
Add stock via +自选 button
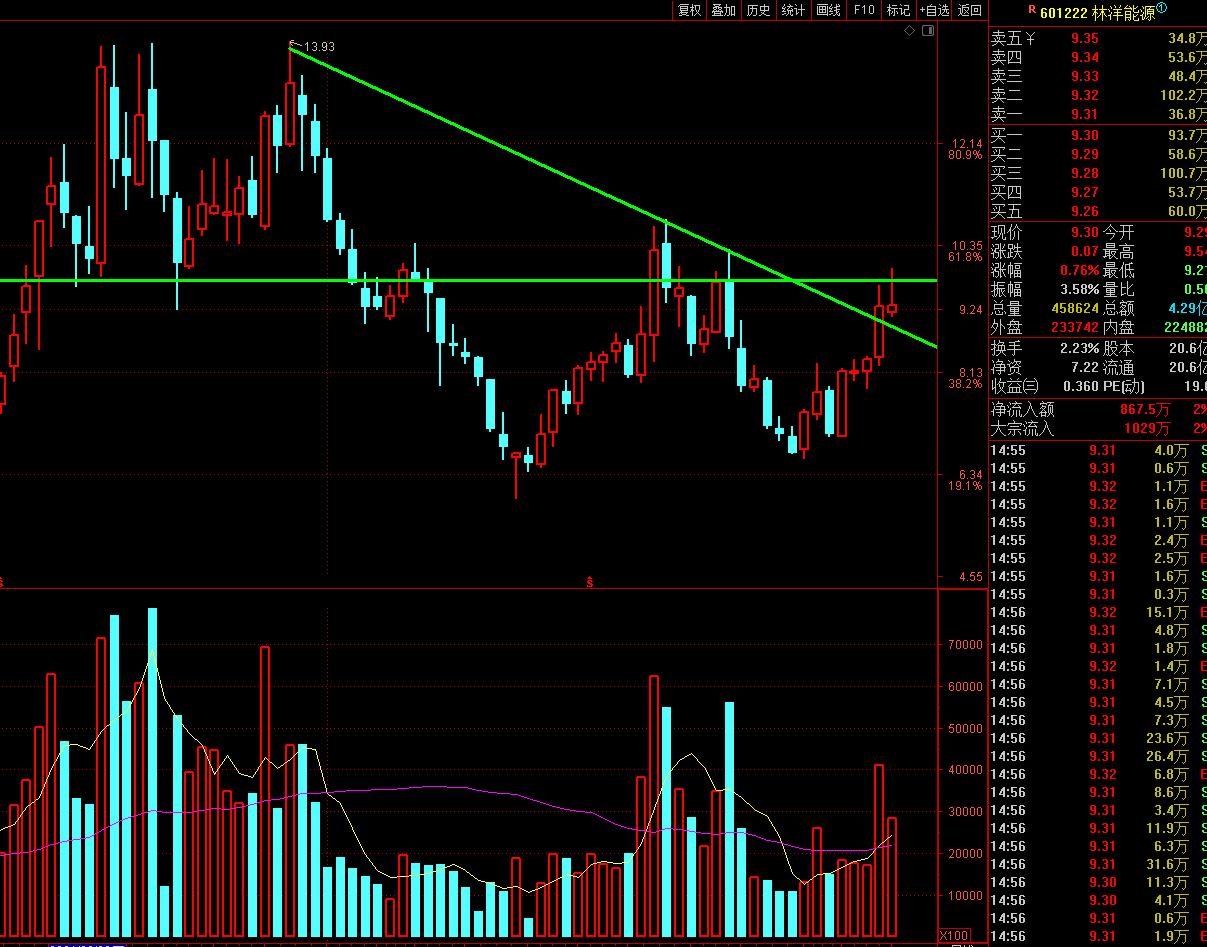click(934, 10)
